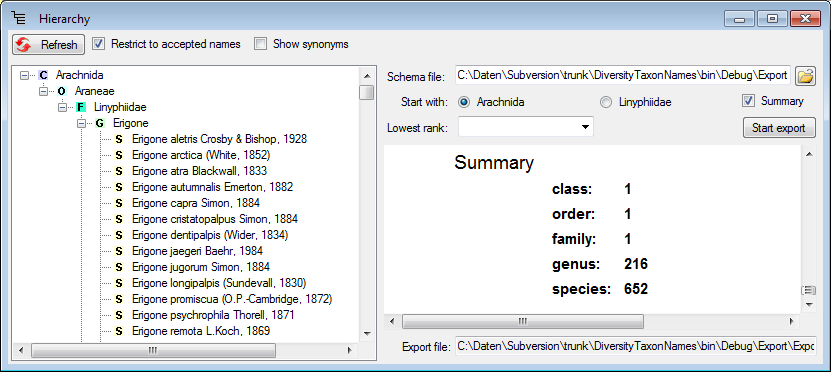831x372 pixels.
Task: Toggle the Summary checkbox
Action: 748,101
